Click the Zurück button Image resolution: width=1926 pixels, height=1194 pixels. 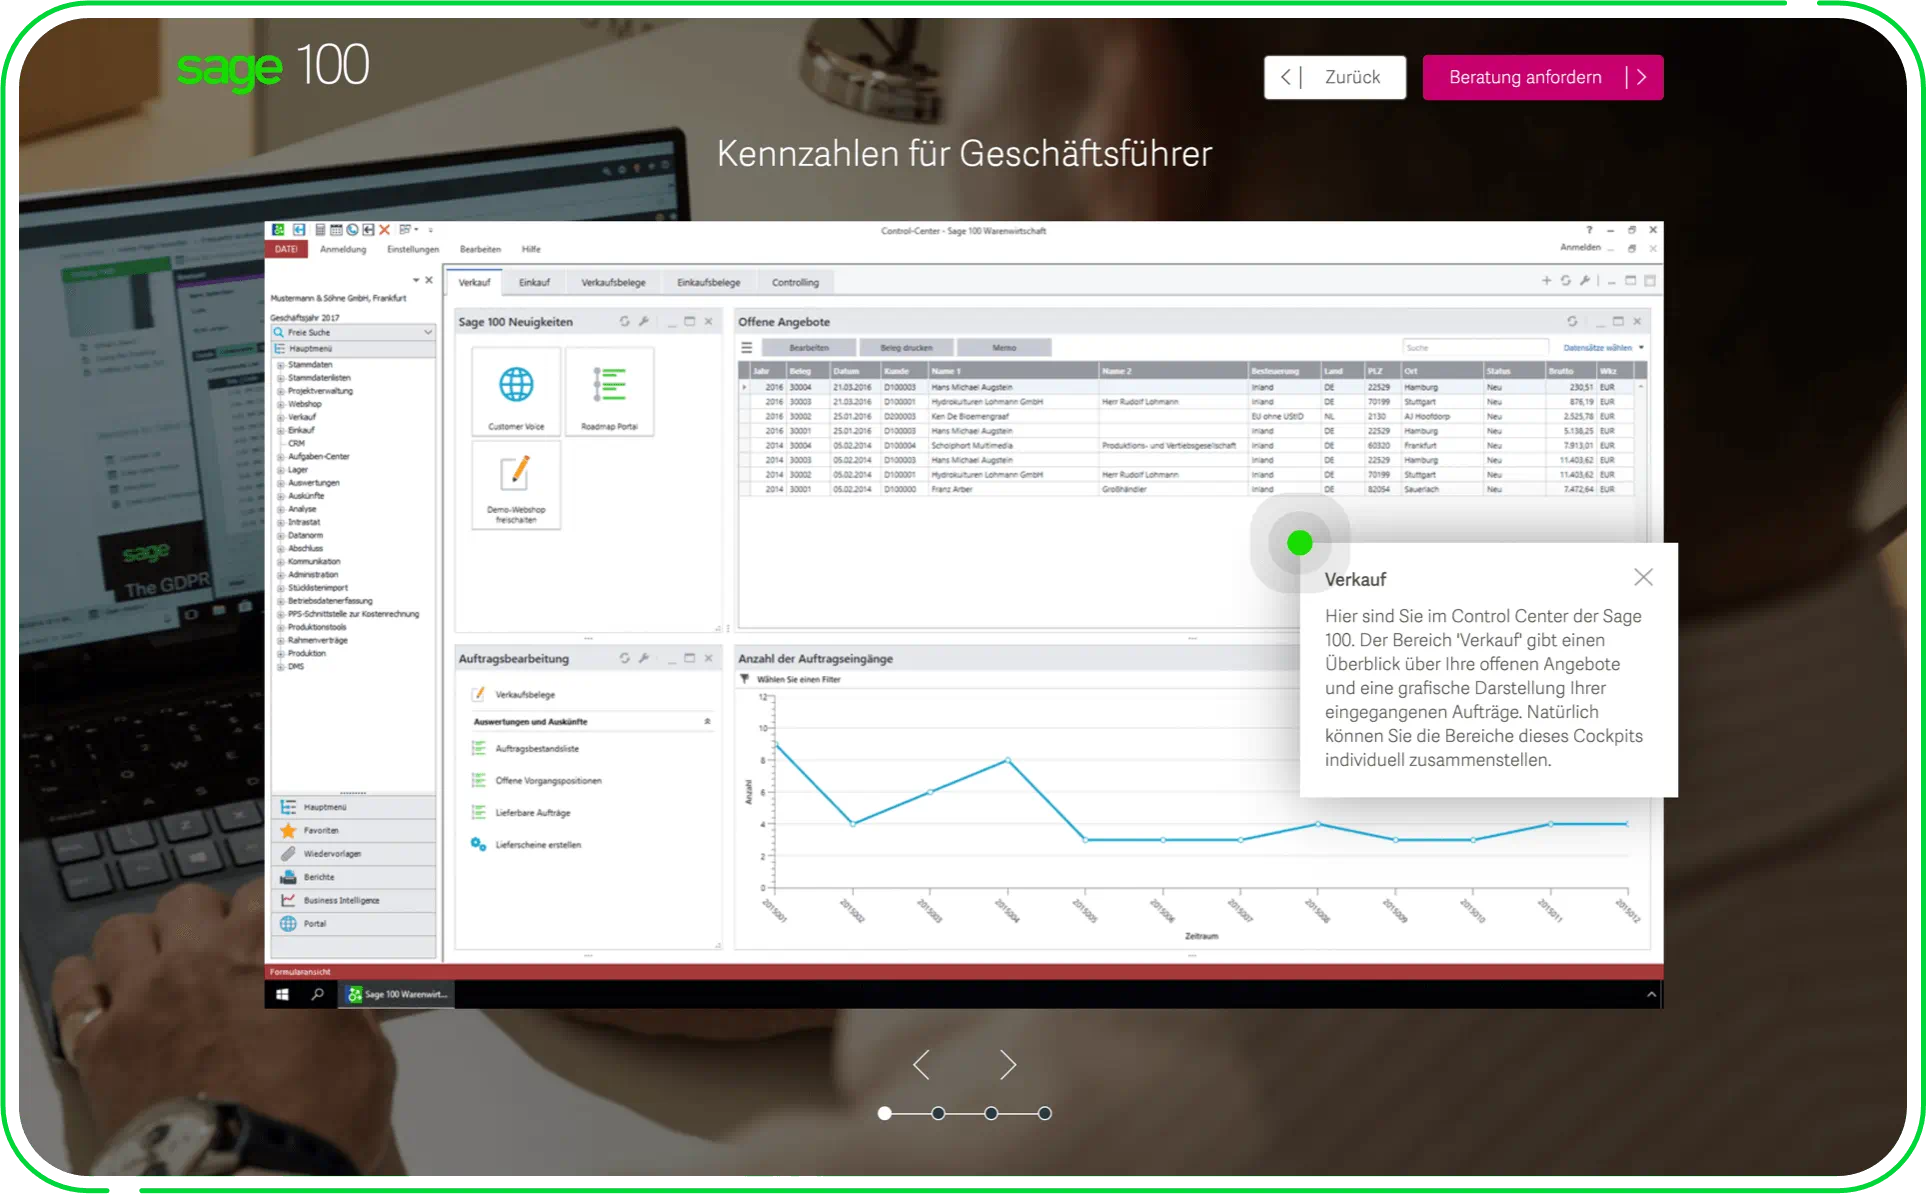1334,77
